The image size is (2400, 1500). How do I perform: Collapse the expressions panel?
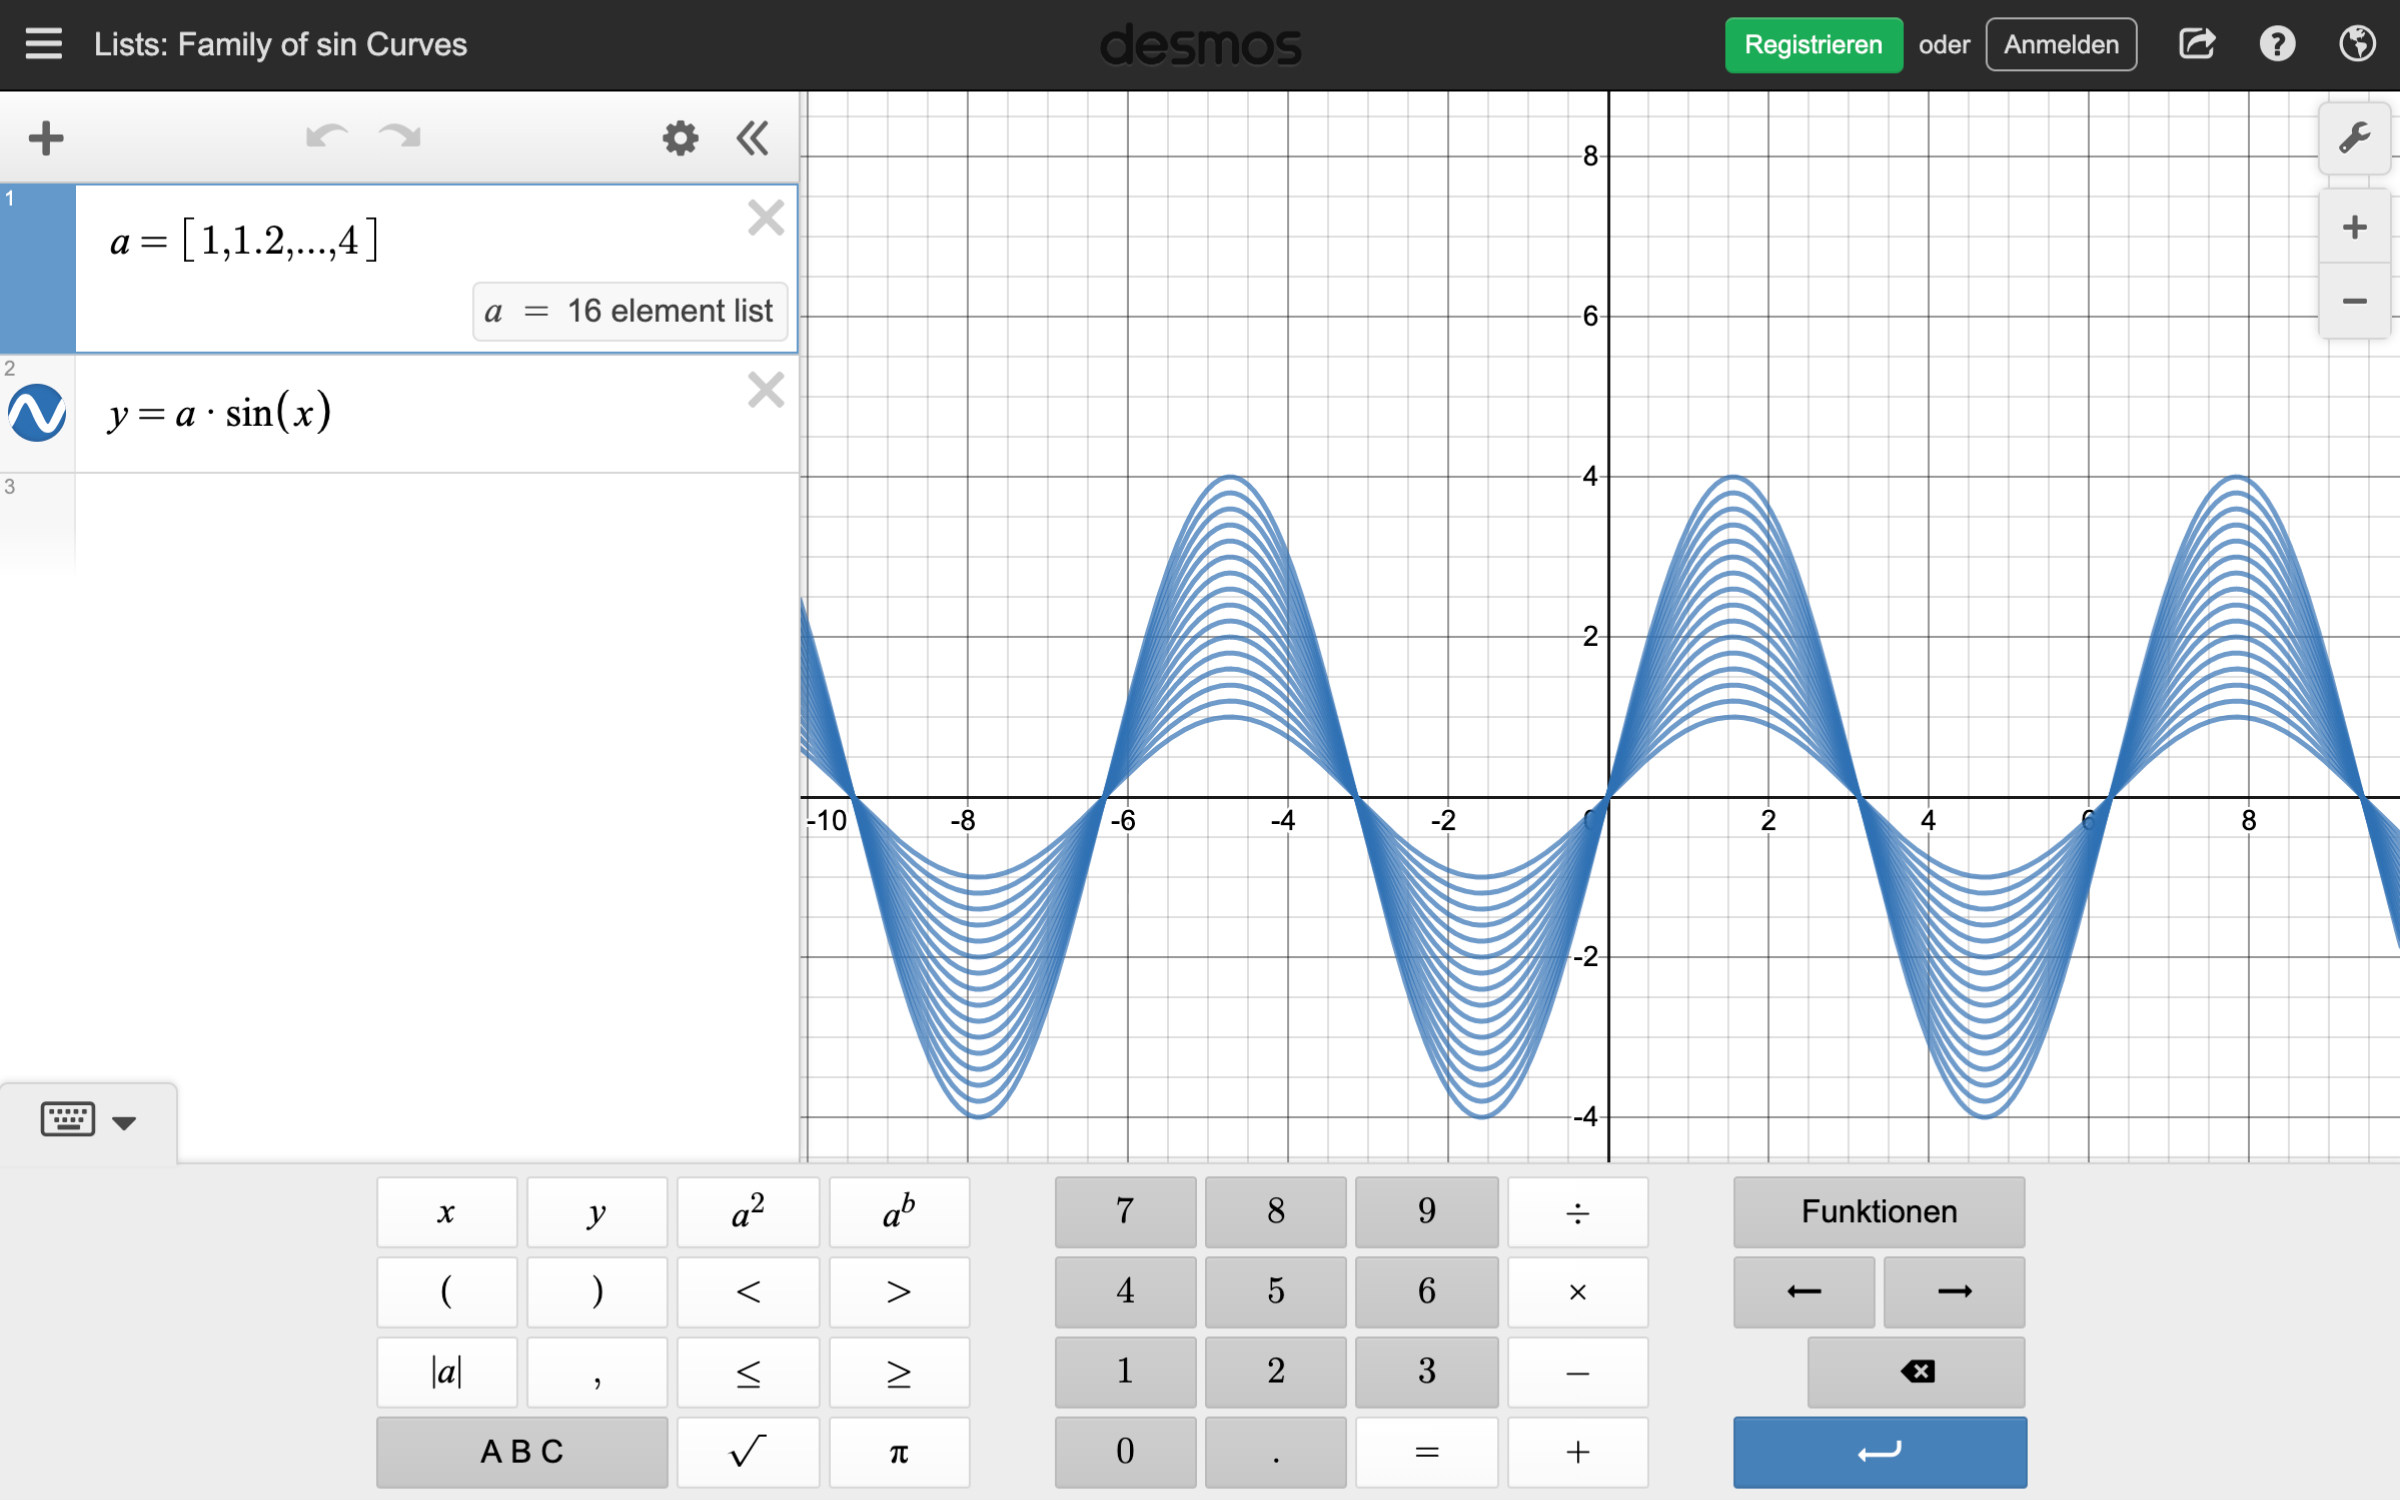(752, 139)
